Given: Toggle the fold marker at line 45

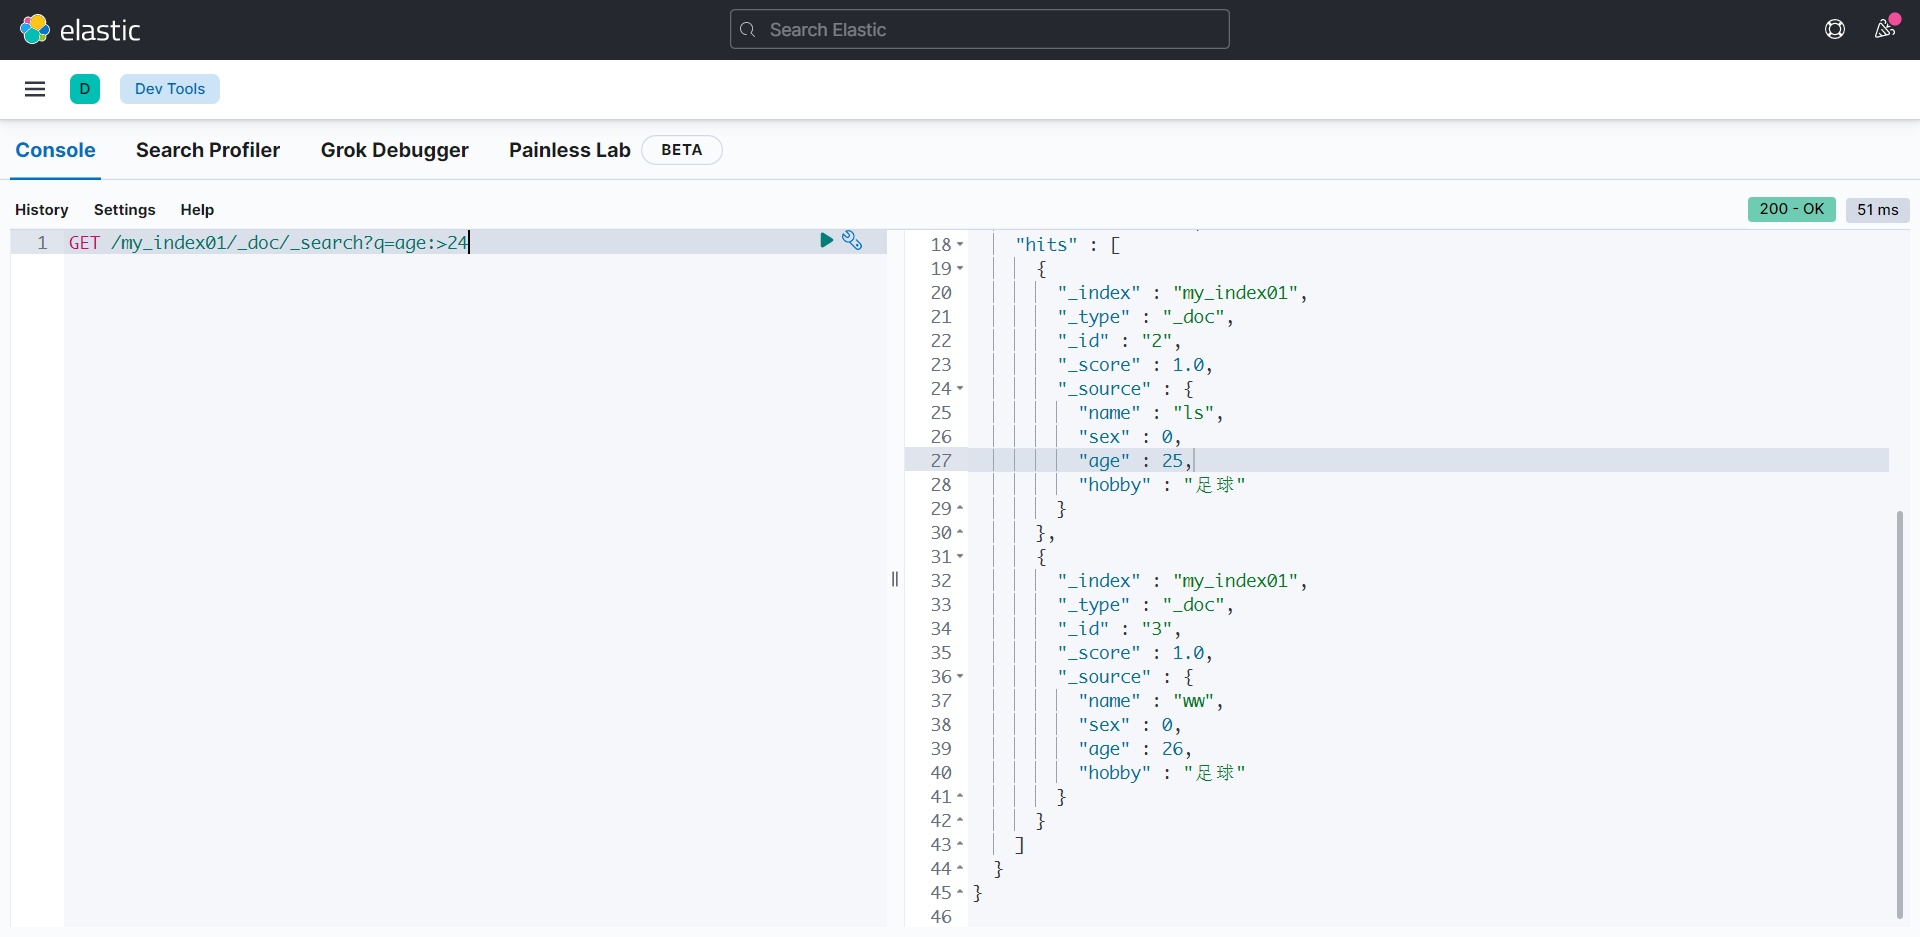Looking at the screenshot, I should click(x=960, y=893).
